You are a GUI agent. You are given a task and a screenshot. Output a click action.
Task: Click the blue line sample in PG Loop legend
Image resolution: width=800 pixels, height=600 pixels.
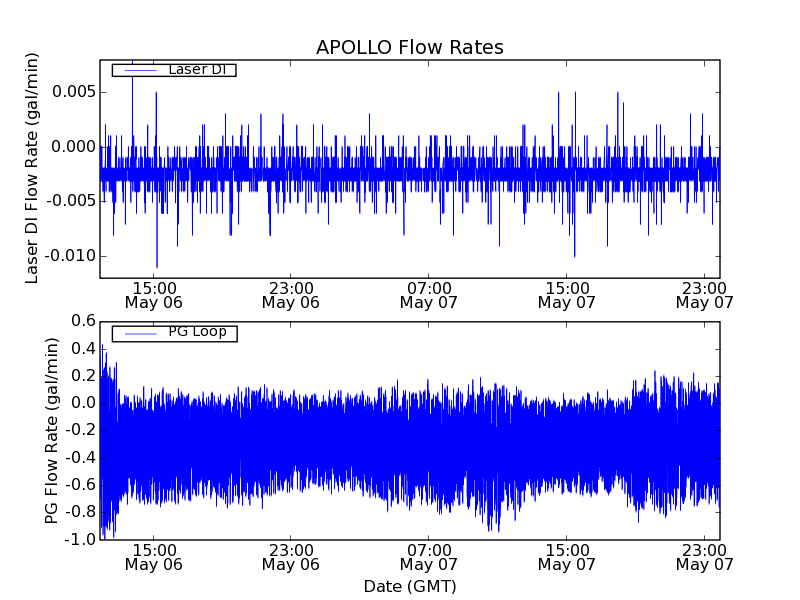(139, 332)
